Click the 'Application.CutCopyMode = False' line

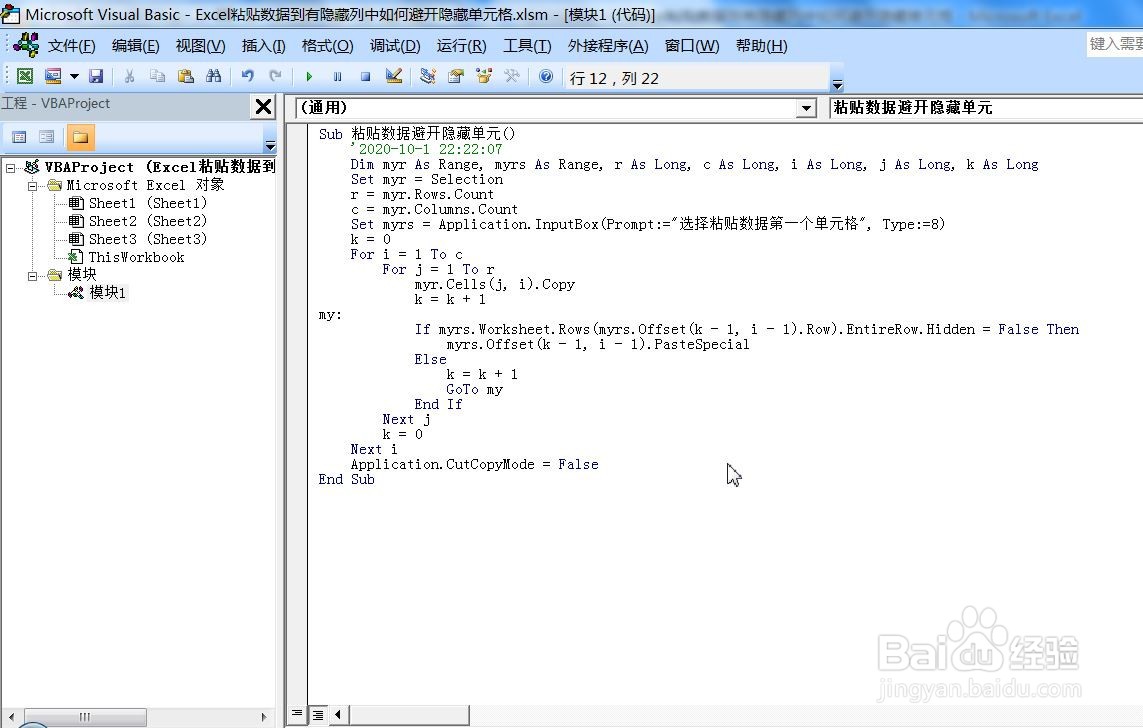click(474, 464)
